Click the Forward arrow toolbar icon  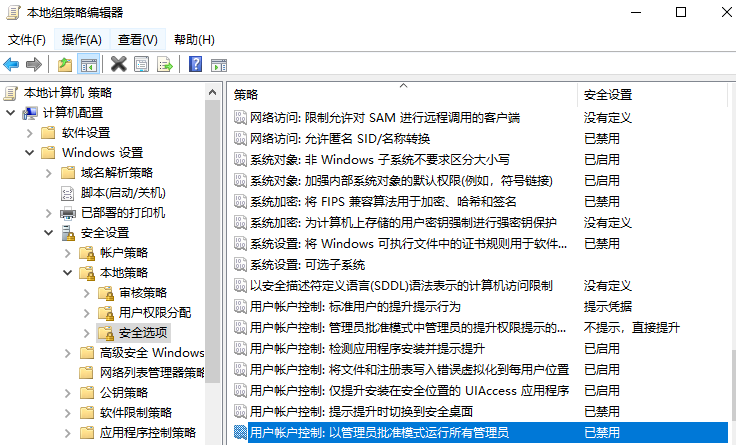pos(34,65)
